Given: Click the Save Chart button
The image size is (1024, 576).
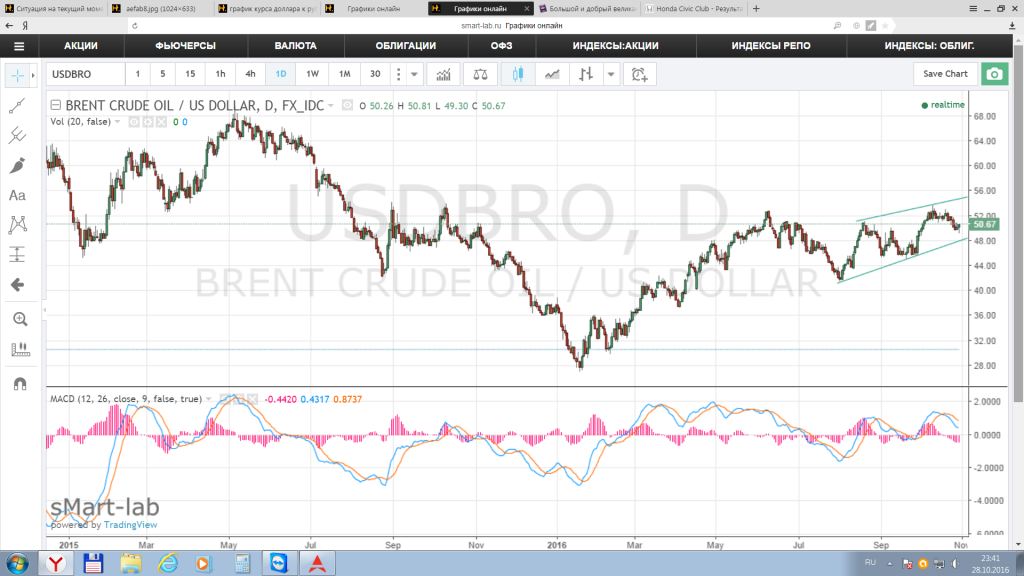Looking at the screenshot, I should [944, 74].
